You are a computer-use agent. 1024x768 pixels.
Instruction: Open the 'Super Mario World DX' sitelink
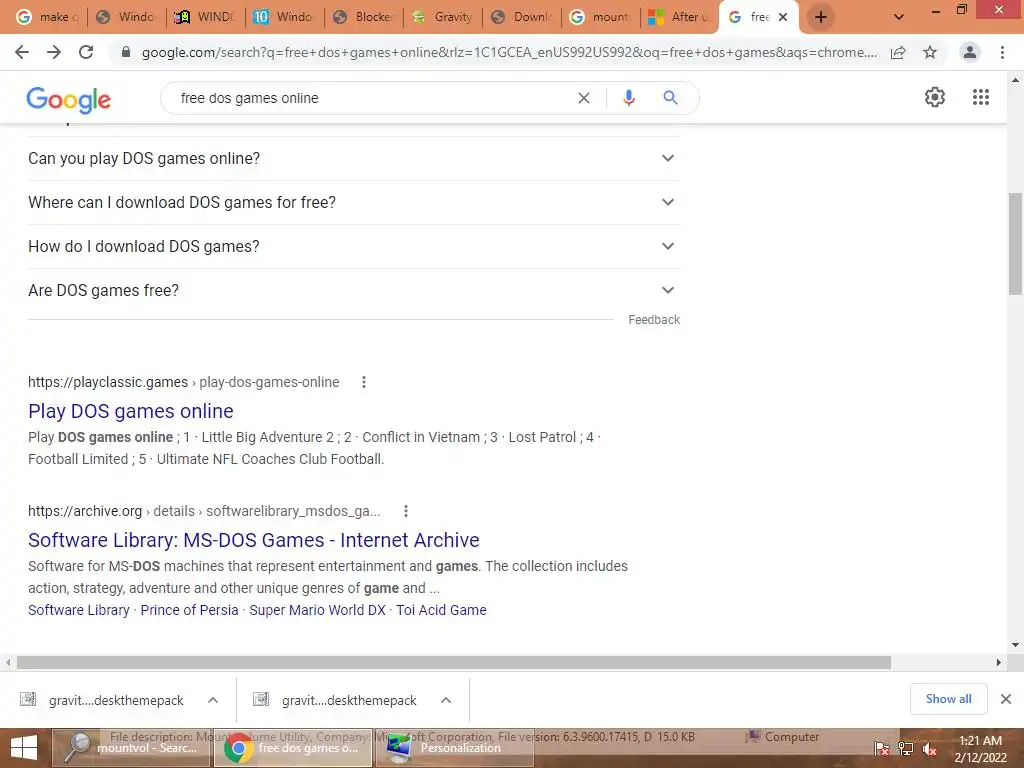317,610
